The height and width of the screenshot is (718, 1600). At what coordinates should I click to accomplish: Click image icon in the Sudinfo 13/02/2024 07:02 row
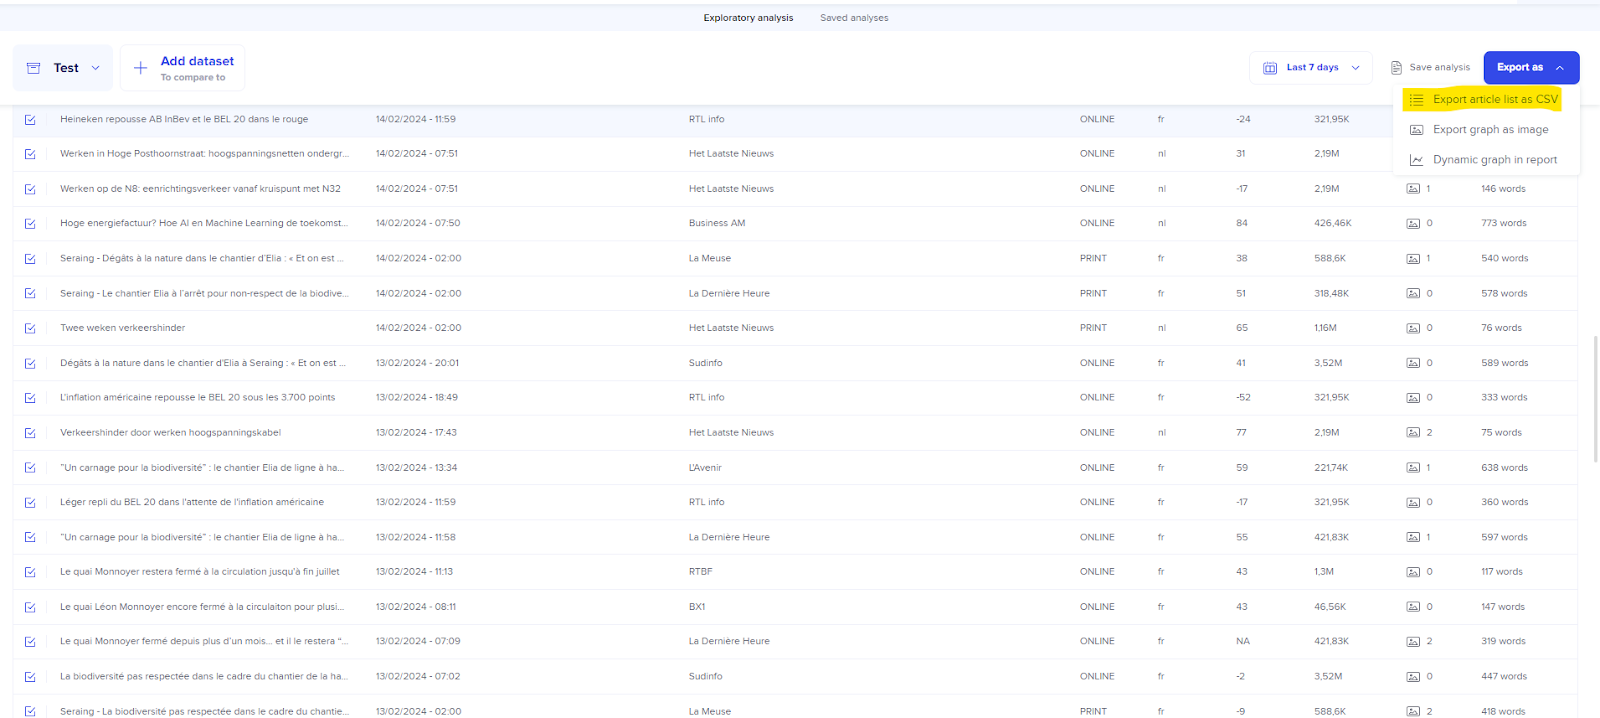click(x=1413, y=677)
